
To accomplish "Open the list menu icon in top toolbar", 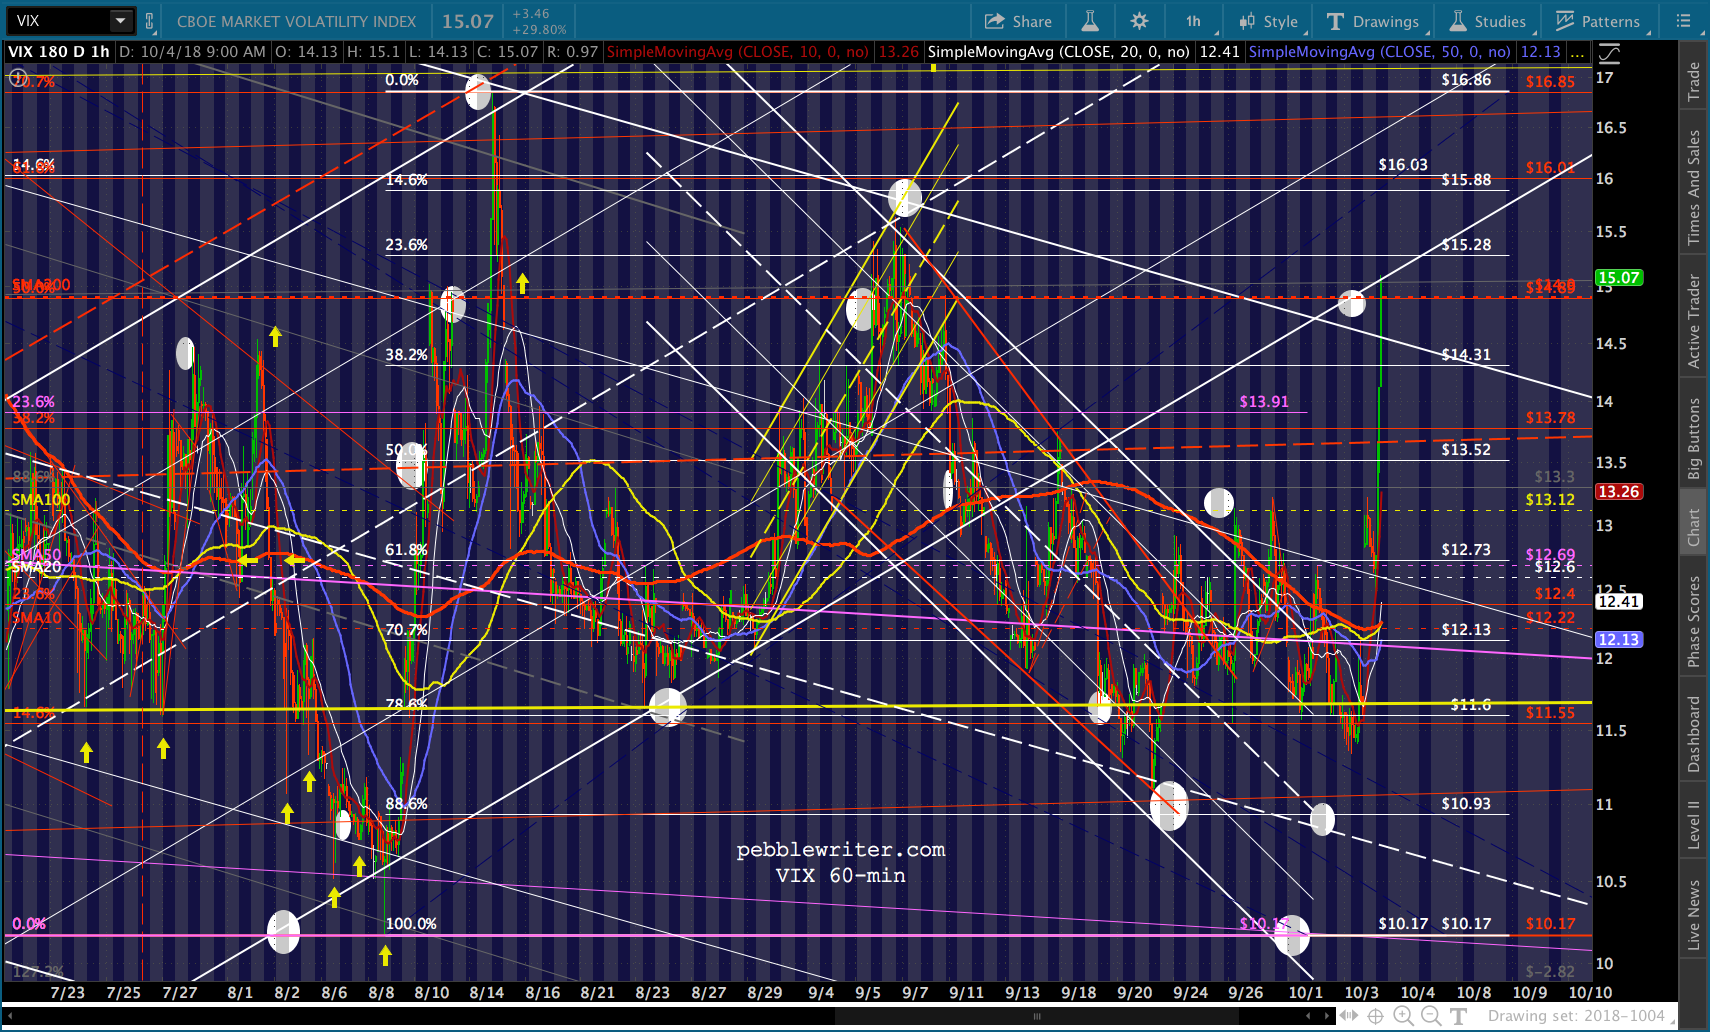I will (1683, 21).
